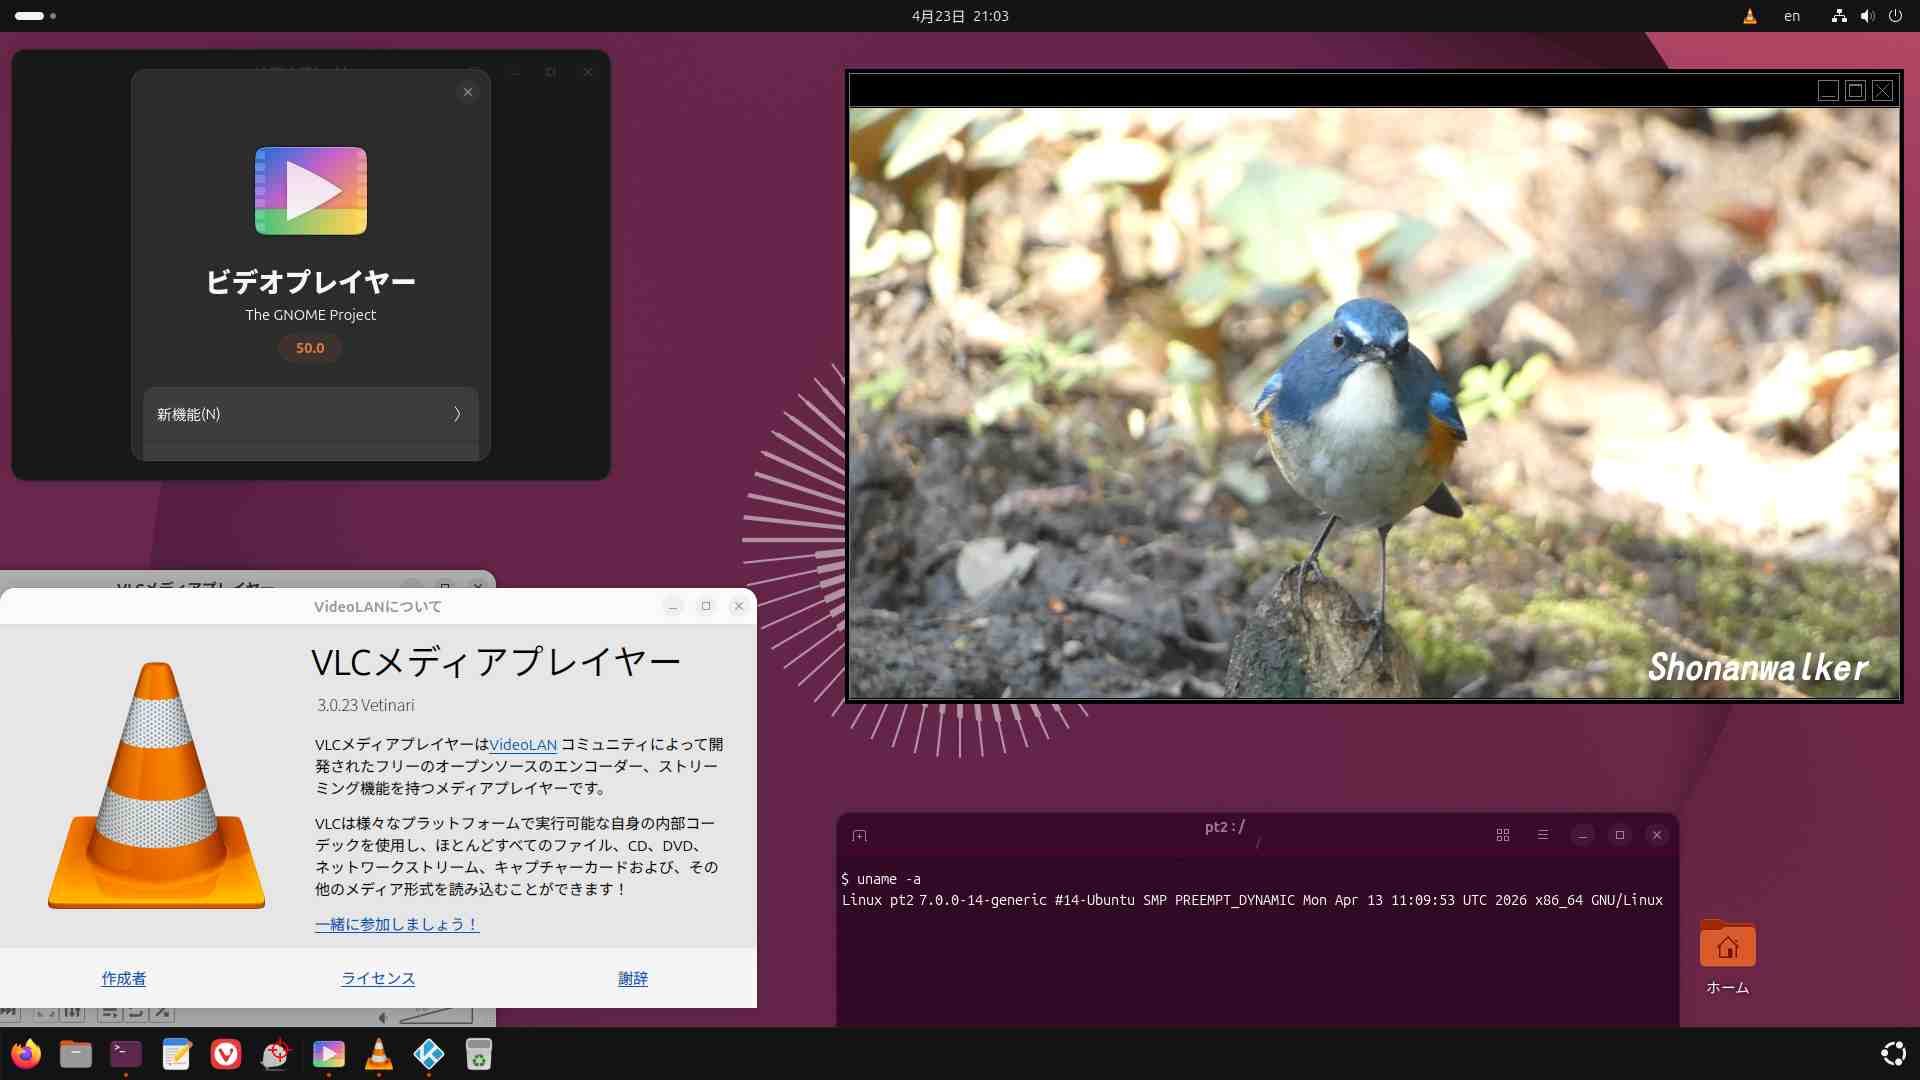
Task: Follow the VideoLAN hyperlink in the description
Action: pyautogui.click(x=522, y=744)
